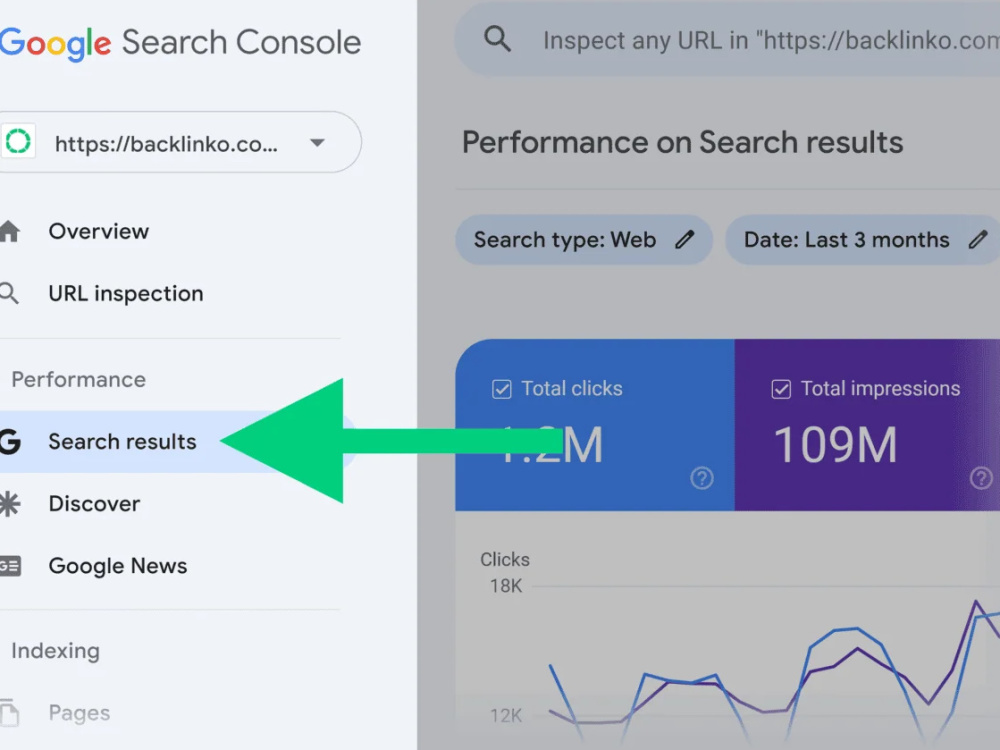This screenshot has height=750, width=1000.
Task: Click the Clicks axis label on chart
Action: click(x=504, y=559)
